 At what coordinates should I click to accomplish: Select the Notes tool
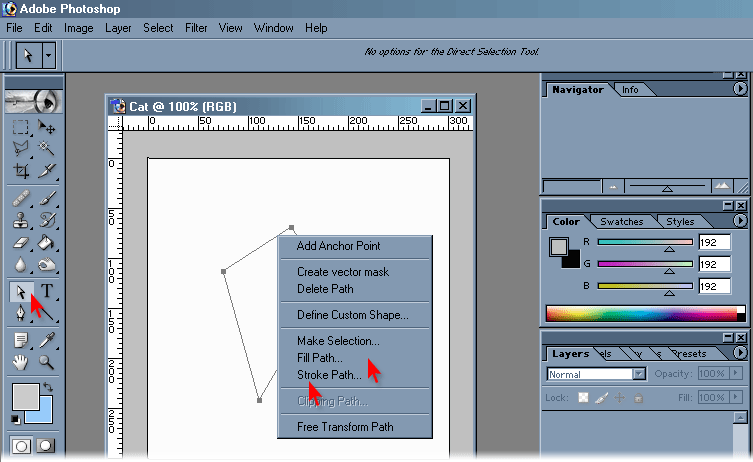[21, 340]
